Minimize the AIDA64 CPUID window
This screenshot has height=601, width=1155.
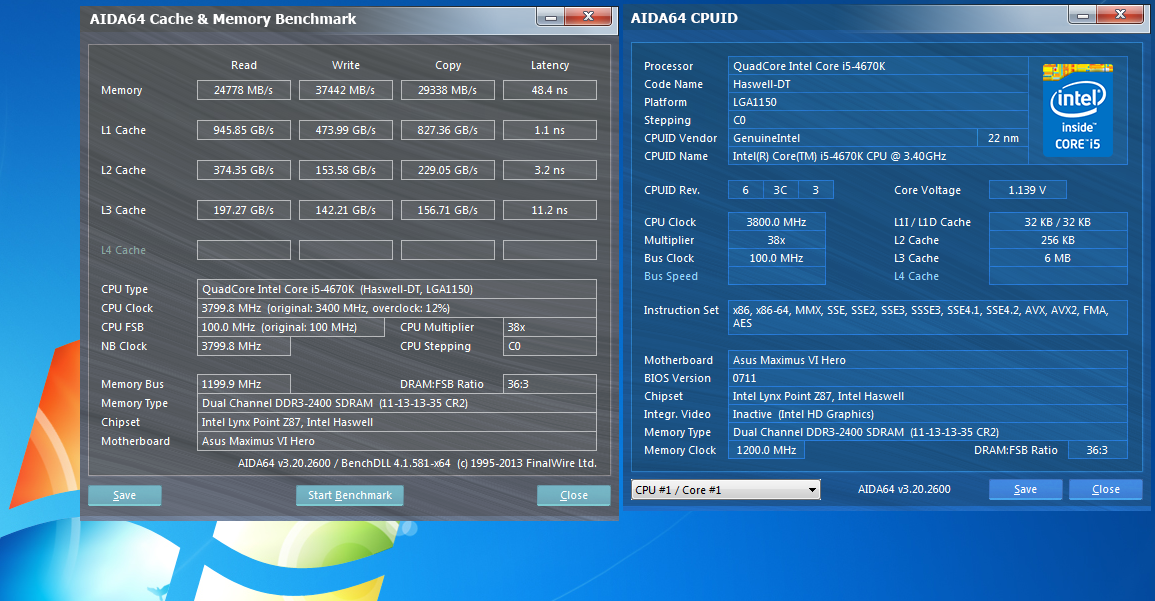click(x=1082, y=15)
